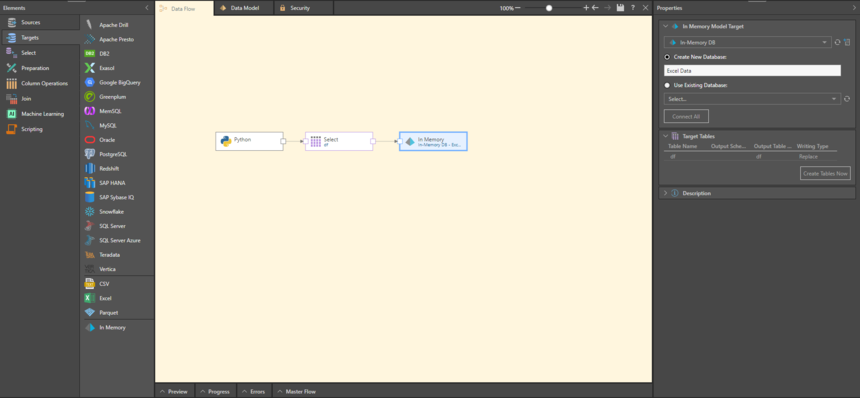Click the Connect All button

pyautogui.click(x=686, y=116)
